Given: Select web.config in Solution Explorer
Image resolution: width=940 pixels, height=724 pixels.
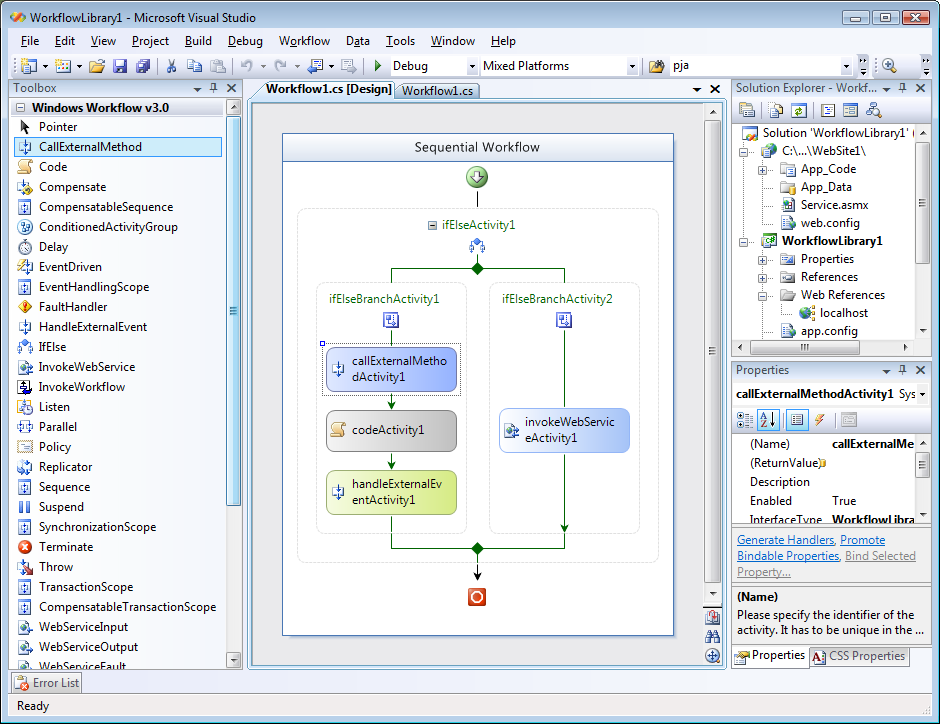Looking at the screenshot, I should click(830, 223).
